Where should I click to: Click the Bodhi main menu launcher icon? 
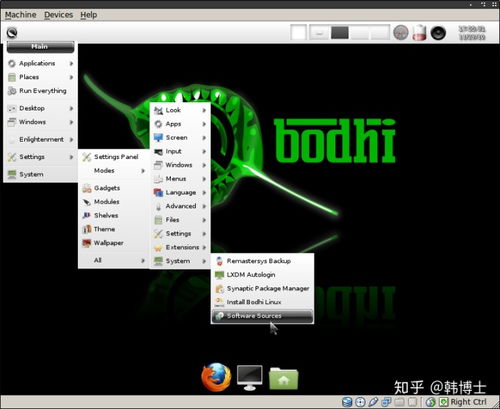12,33
